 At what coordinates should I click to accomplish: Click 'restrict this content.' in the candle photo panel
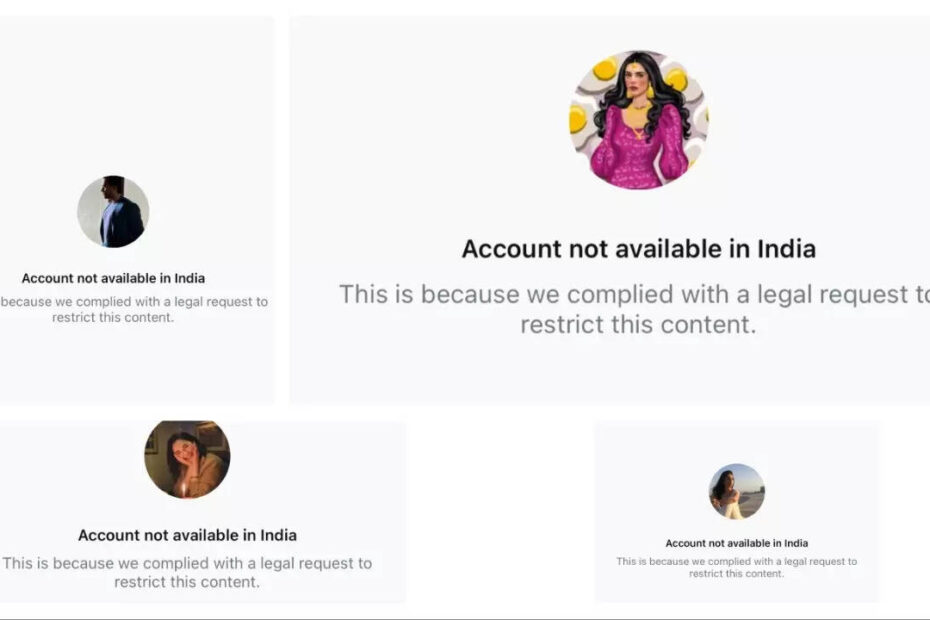point(187,582)
